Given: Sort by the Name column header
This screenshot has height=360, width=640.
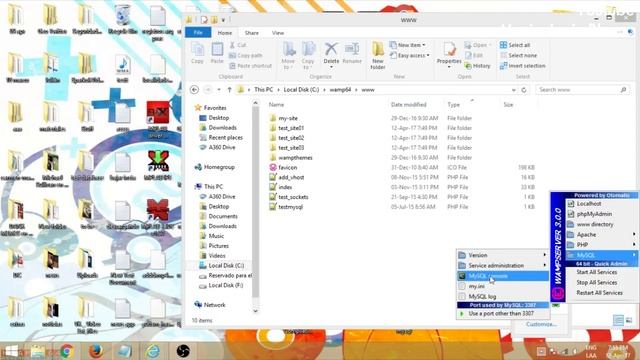Looking at the screenshot, I should pyautogui.click(x=276, y=105).
